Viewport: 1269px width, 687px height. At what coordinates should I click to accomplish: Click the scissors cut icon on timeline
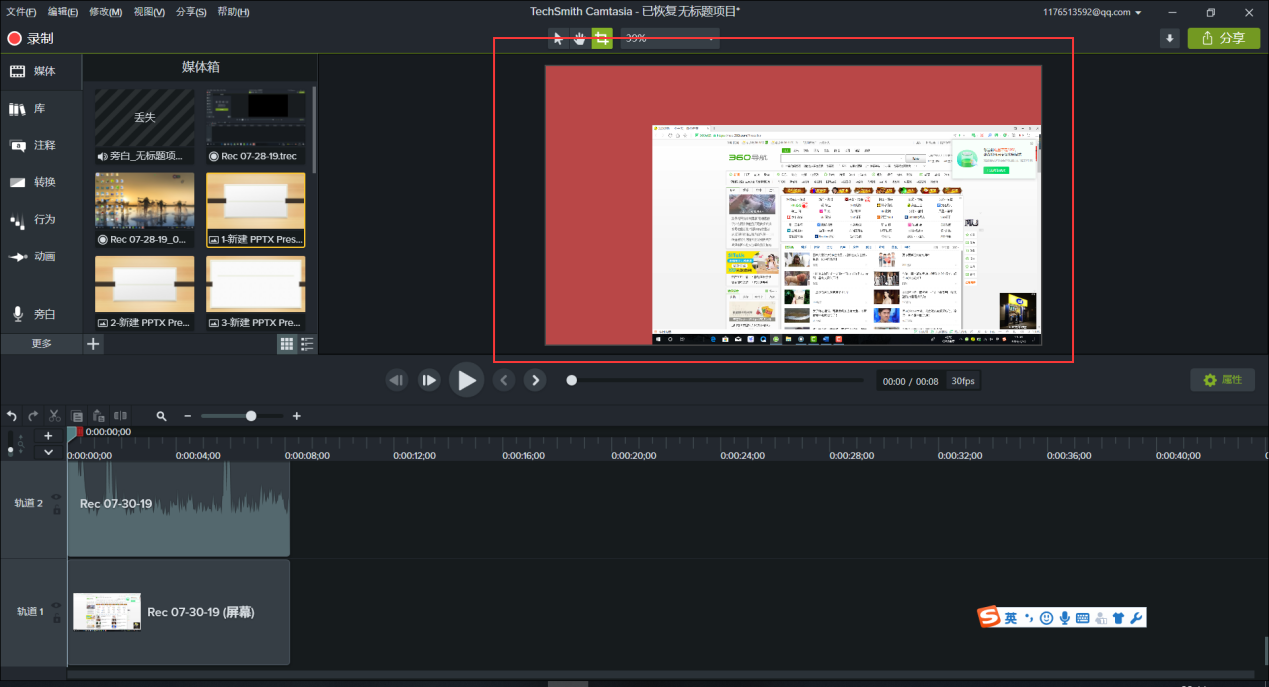(x=55, y=416)
